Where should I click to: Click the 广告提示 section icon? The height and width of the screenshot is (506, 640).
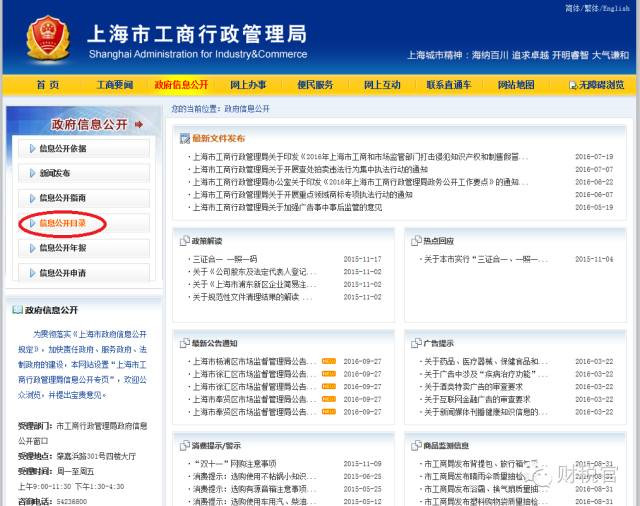click(x=416, y=343)
